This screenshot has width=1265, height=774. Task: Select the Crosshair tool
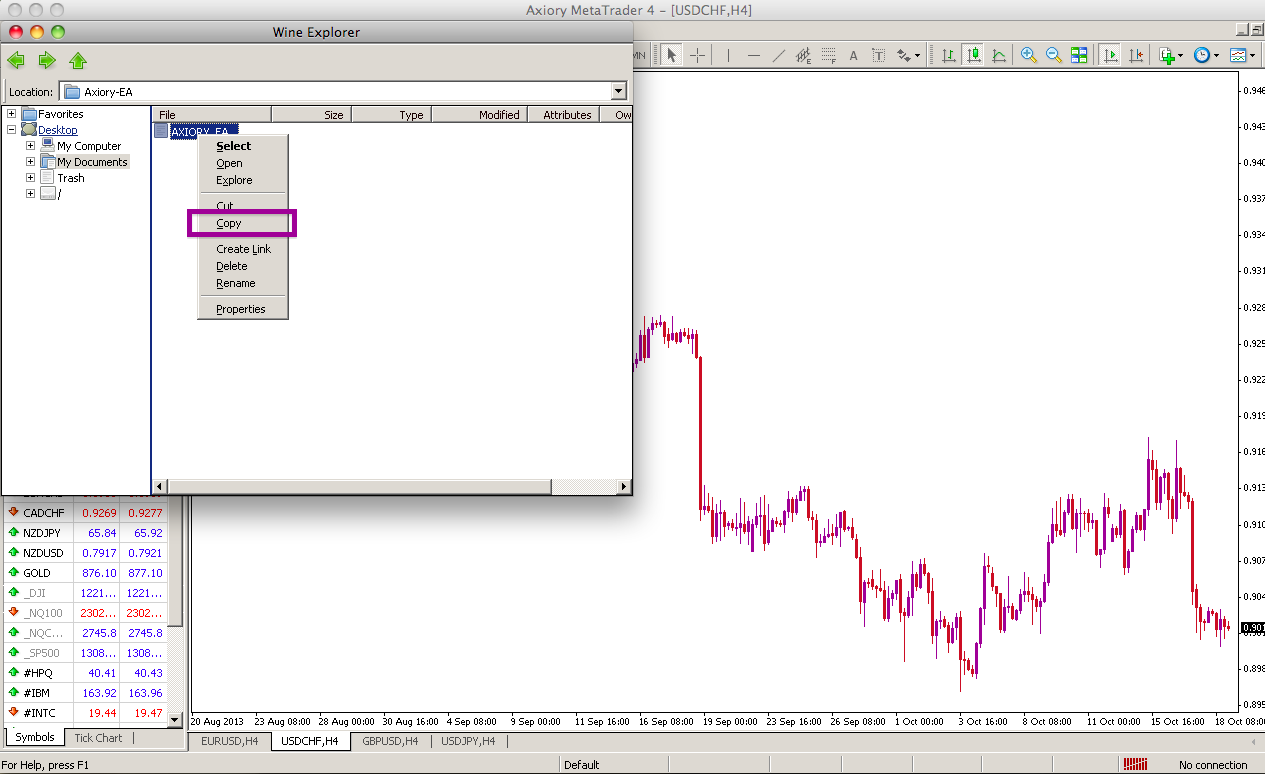(x=698, y=55)
